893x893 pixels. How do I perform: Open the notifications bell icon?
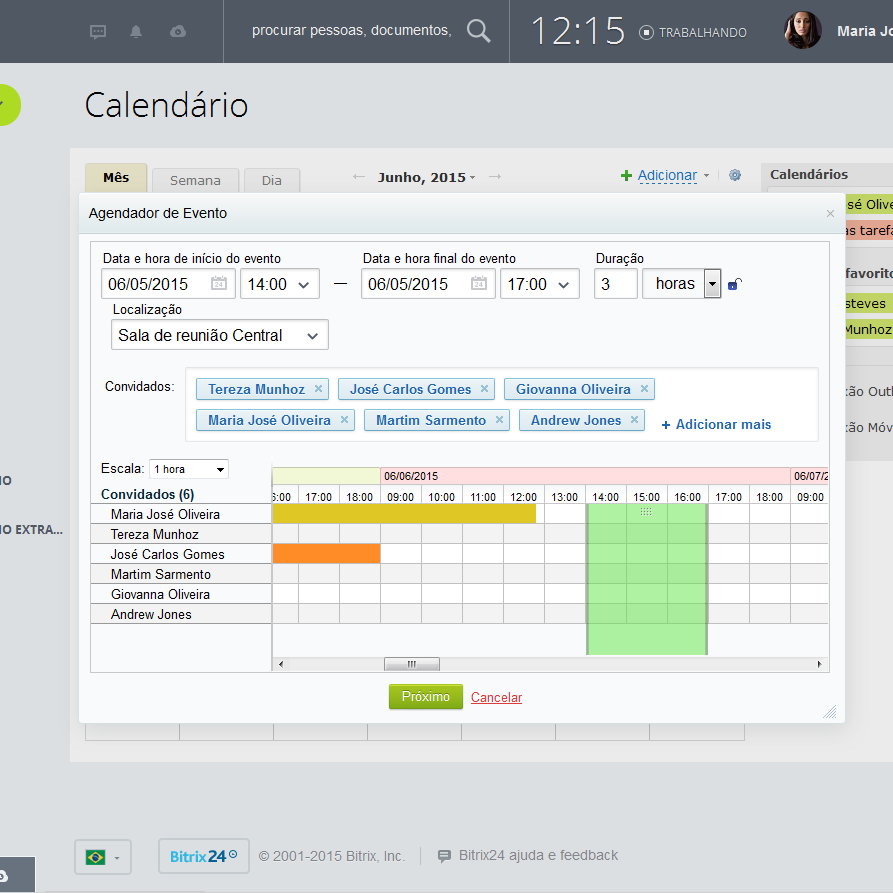coord(137,32)
